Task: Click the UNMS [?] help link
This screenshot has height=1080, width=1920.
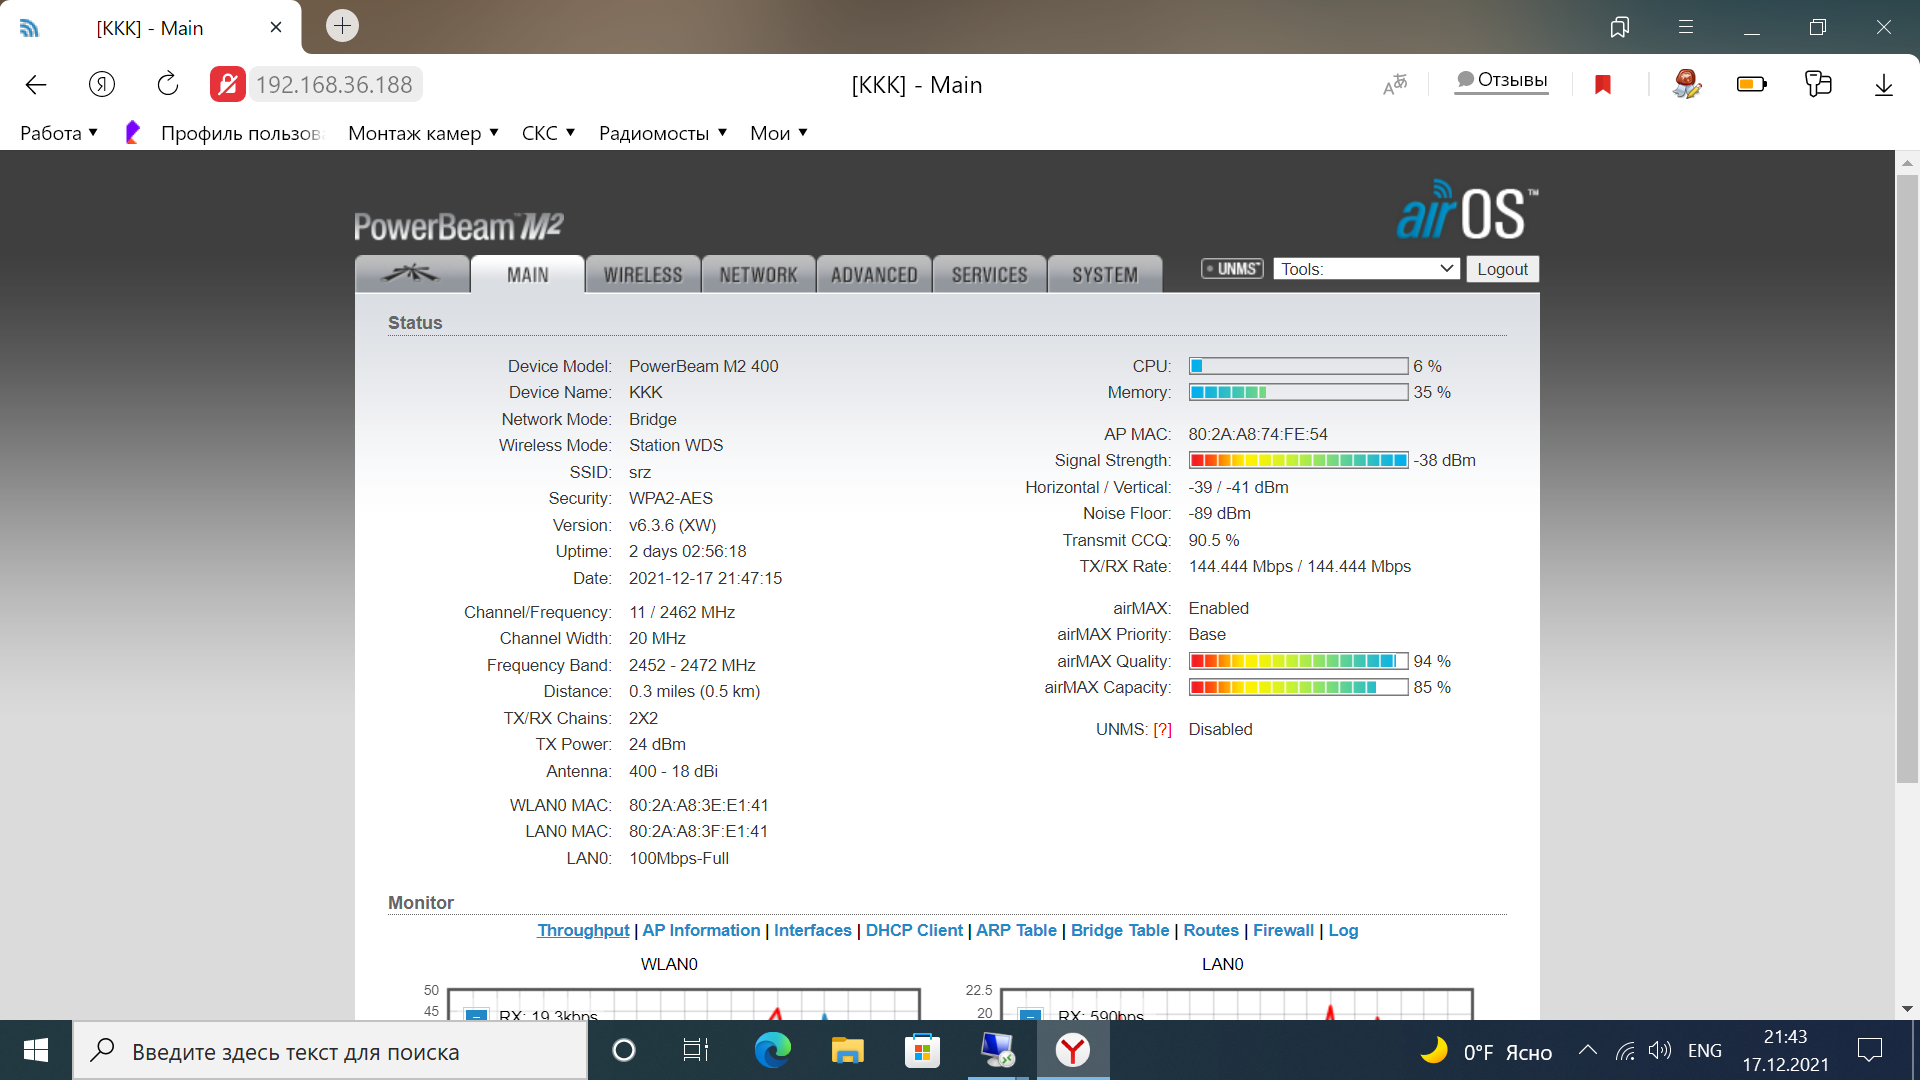Action: (x=1162, y=729)
